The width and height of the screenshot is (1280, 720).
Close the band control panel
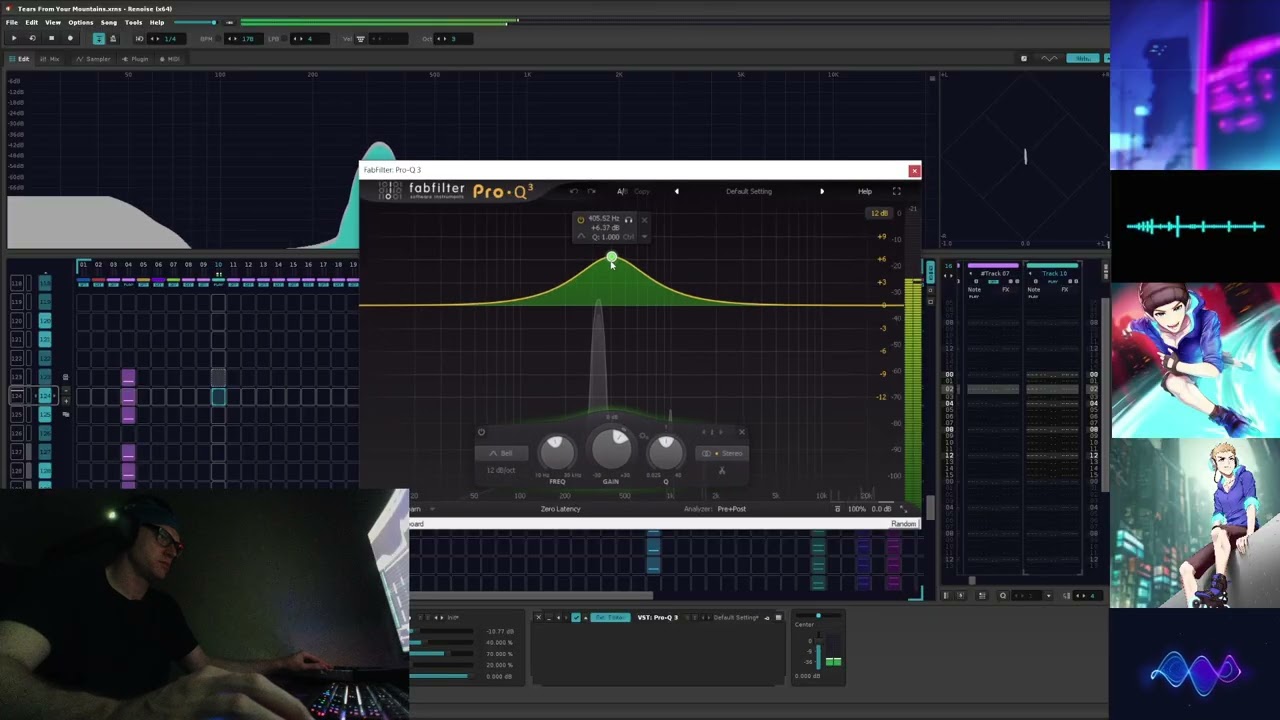pos(742,432)
